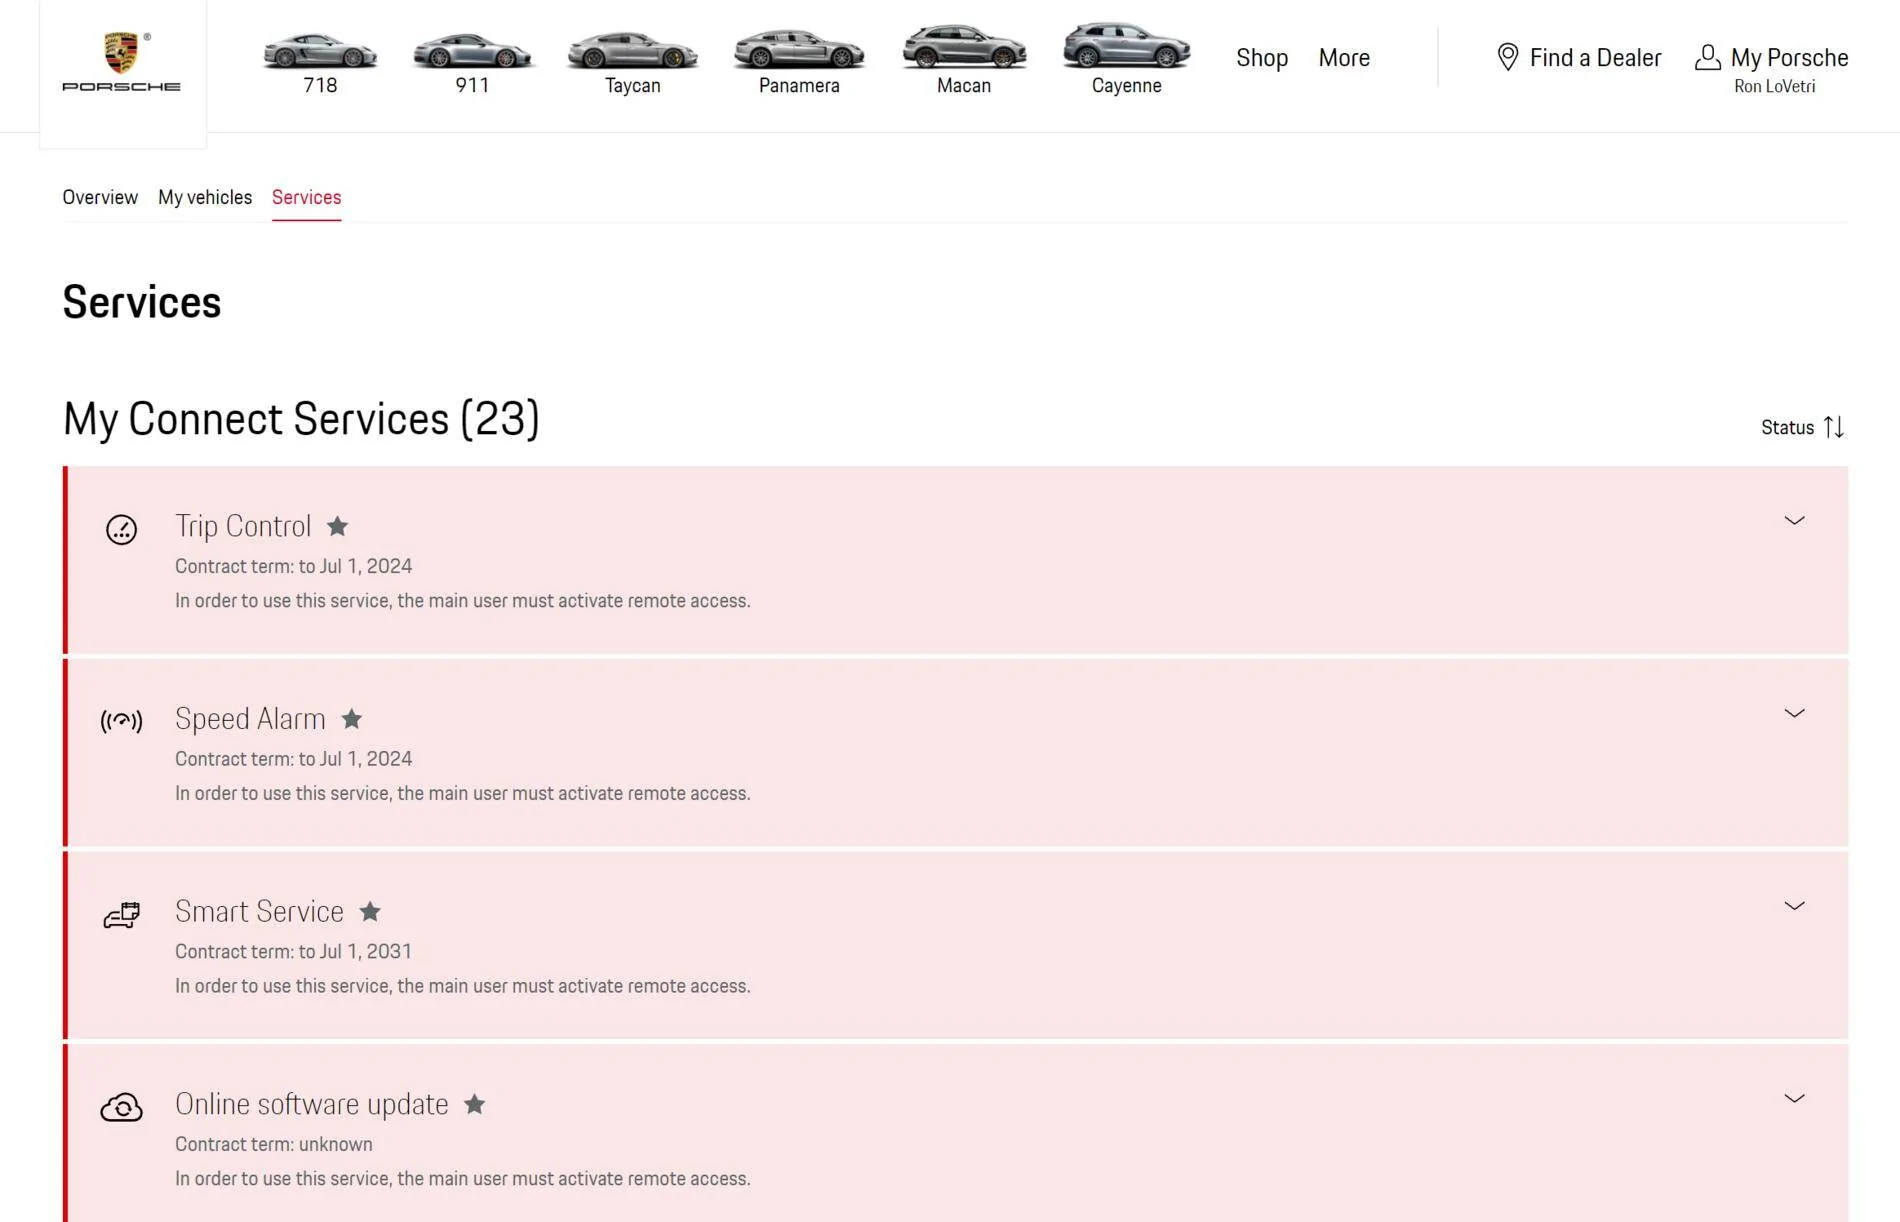The image size is (1900, 1222).
Task: Click the Ron LoVetri account name
Action: [1774, 87]
